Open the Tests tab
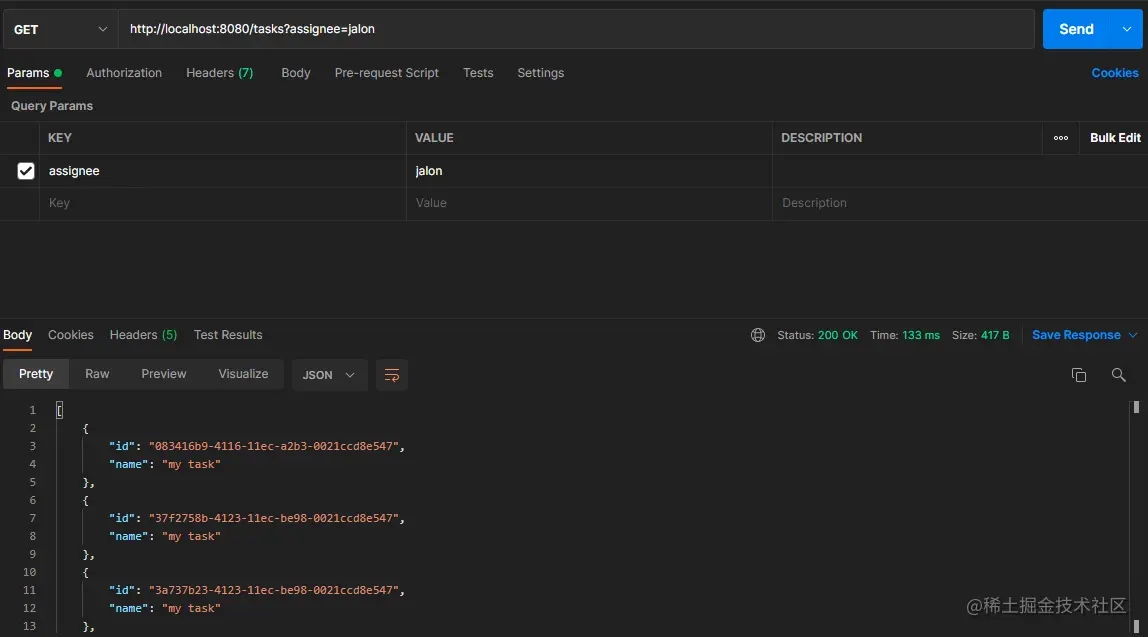The image size is (1148, 637). pos(478,73)
